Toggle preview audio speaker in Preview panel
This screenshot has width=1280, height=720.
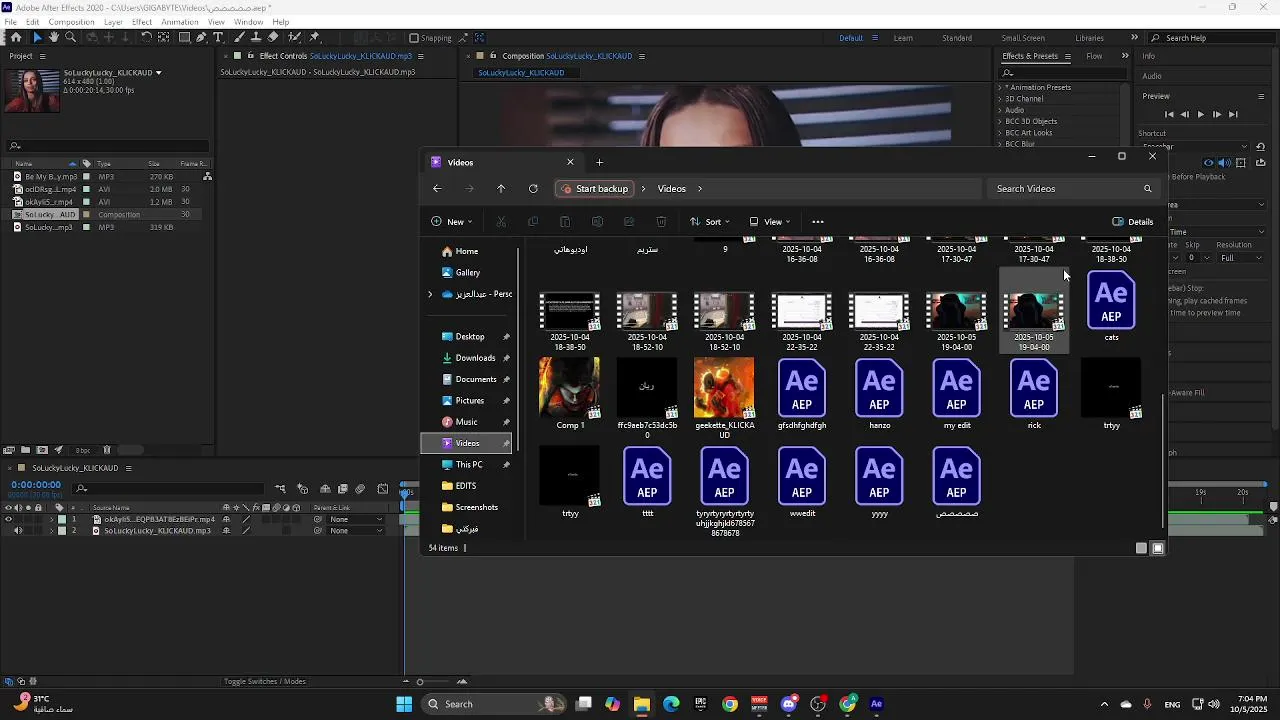tap(1224, 162)
